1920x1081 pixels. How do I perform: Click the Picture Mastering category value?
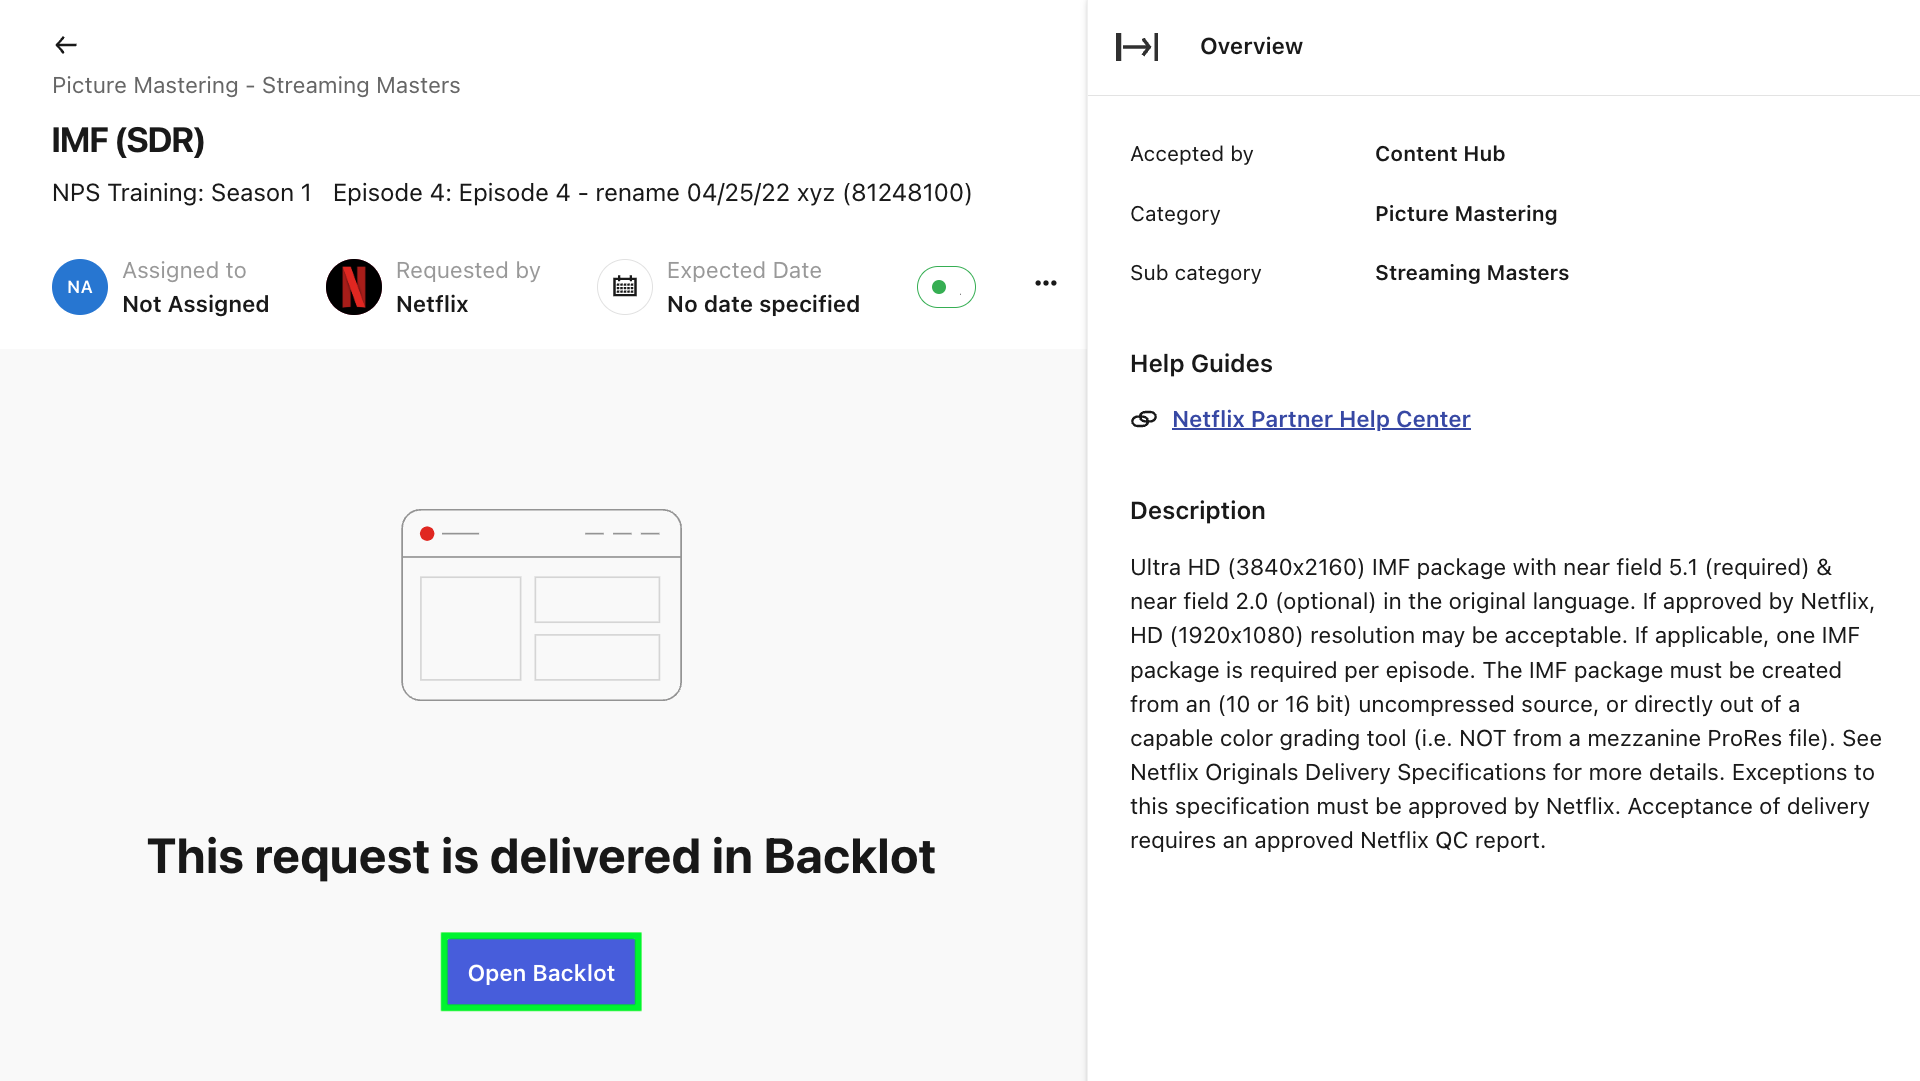(x=1466, y=214)
